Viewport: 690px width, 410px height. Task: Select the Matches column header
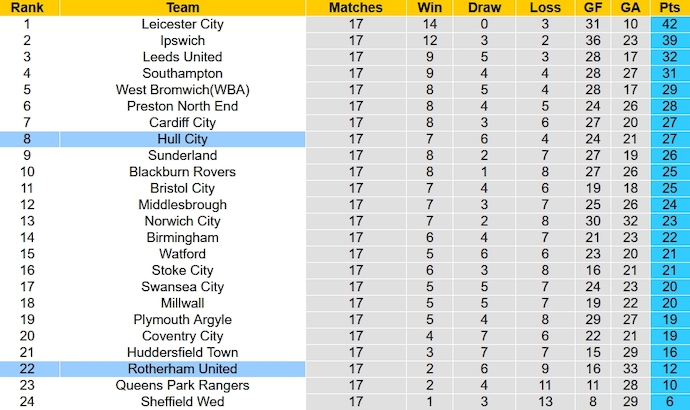coord(356,7)
